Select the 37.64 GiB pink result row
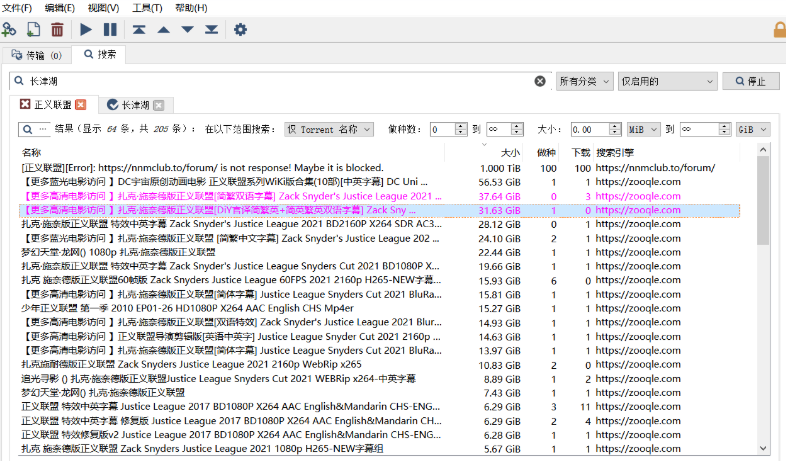The width and height of the screenshot is (786, 461). (379, 196)
